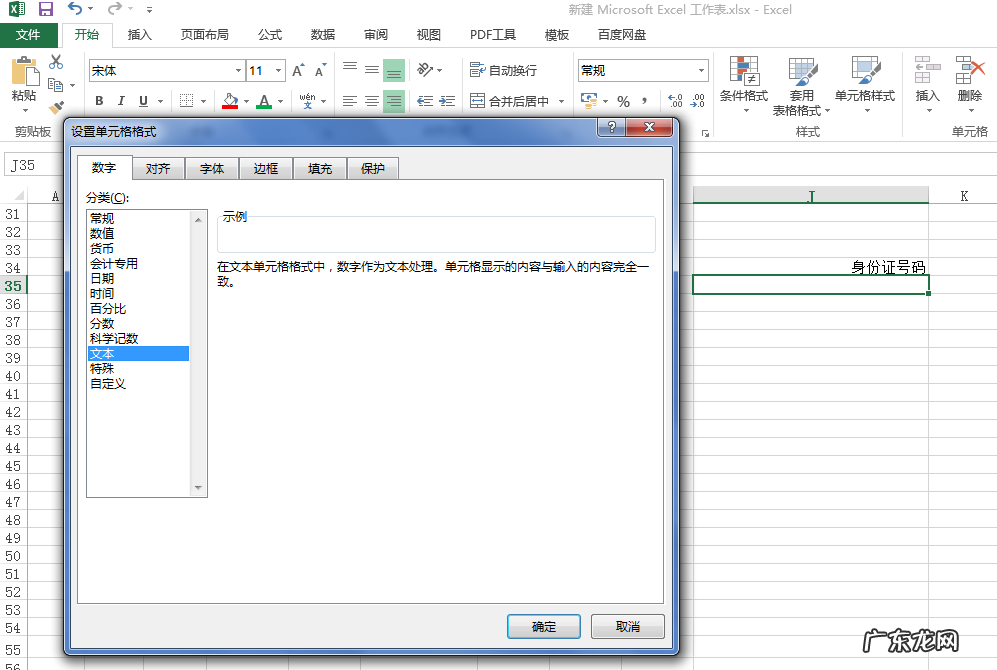Open the 保护 tab in dialog
The image size is (997, 670).
(373, 168)
